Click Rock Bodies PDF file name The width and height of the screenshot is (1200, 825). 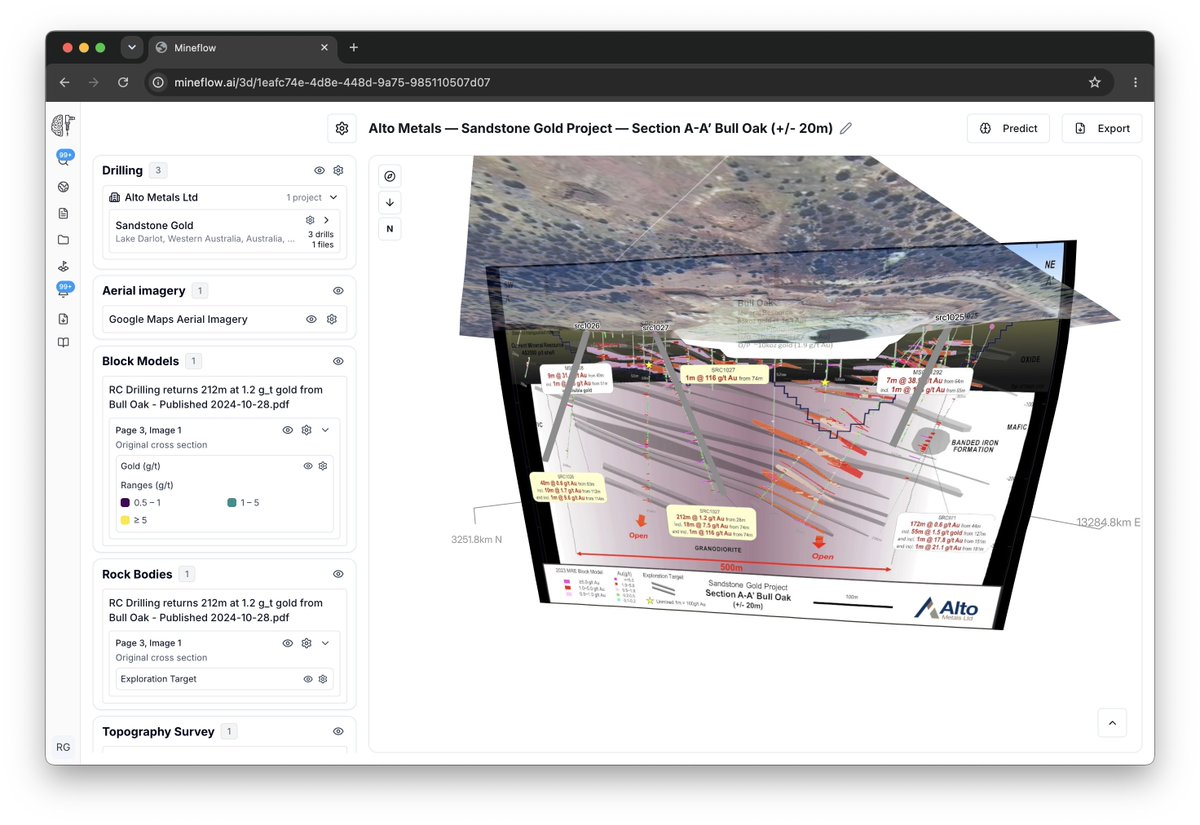pos(215,610)
